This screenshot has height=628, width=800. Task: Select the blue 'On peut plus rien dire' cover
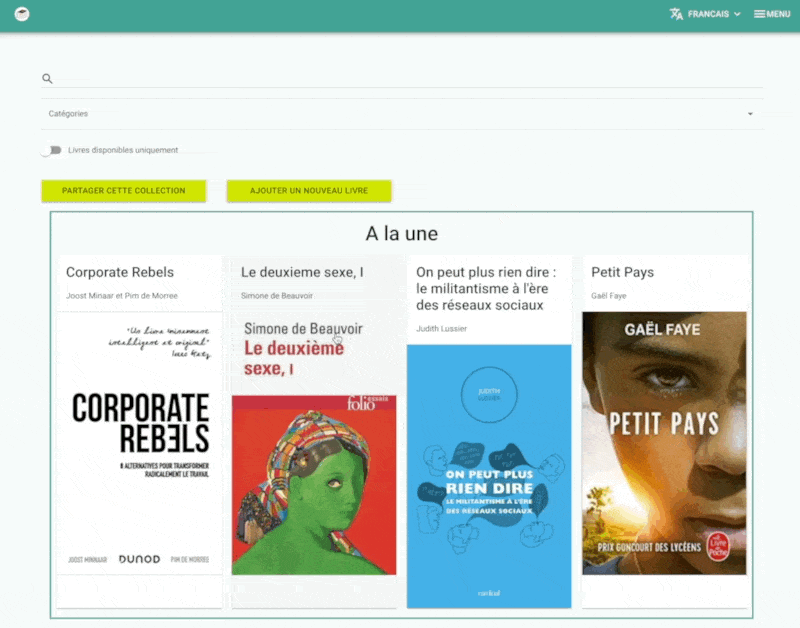click(x=489, y=475)
